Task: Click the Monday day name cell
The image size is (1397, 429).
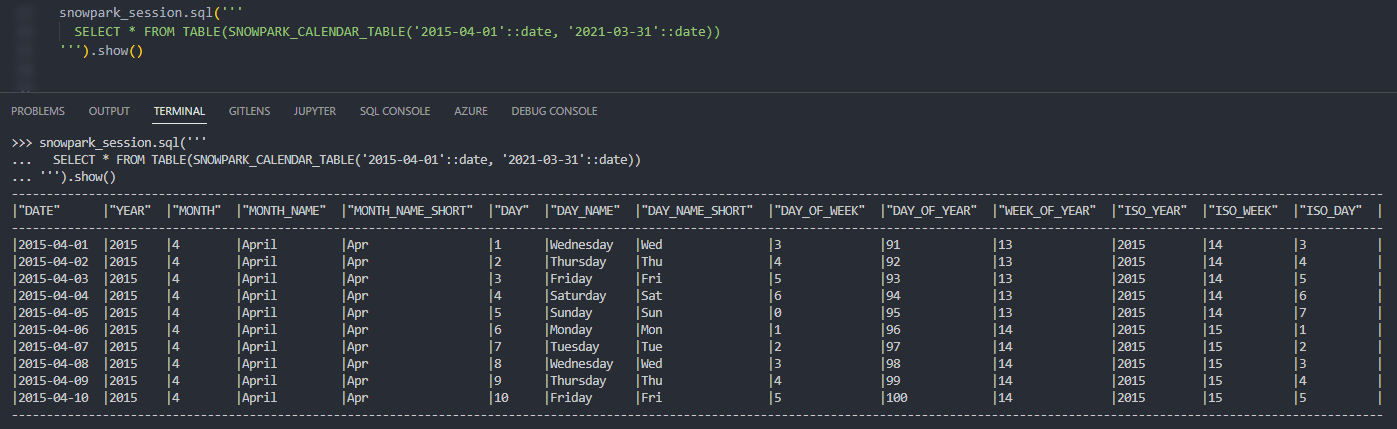Action: pyautogui.click(x=571, y=329)
